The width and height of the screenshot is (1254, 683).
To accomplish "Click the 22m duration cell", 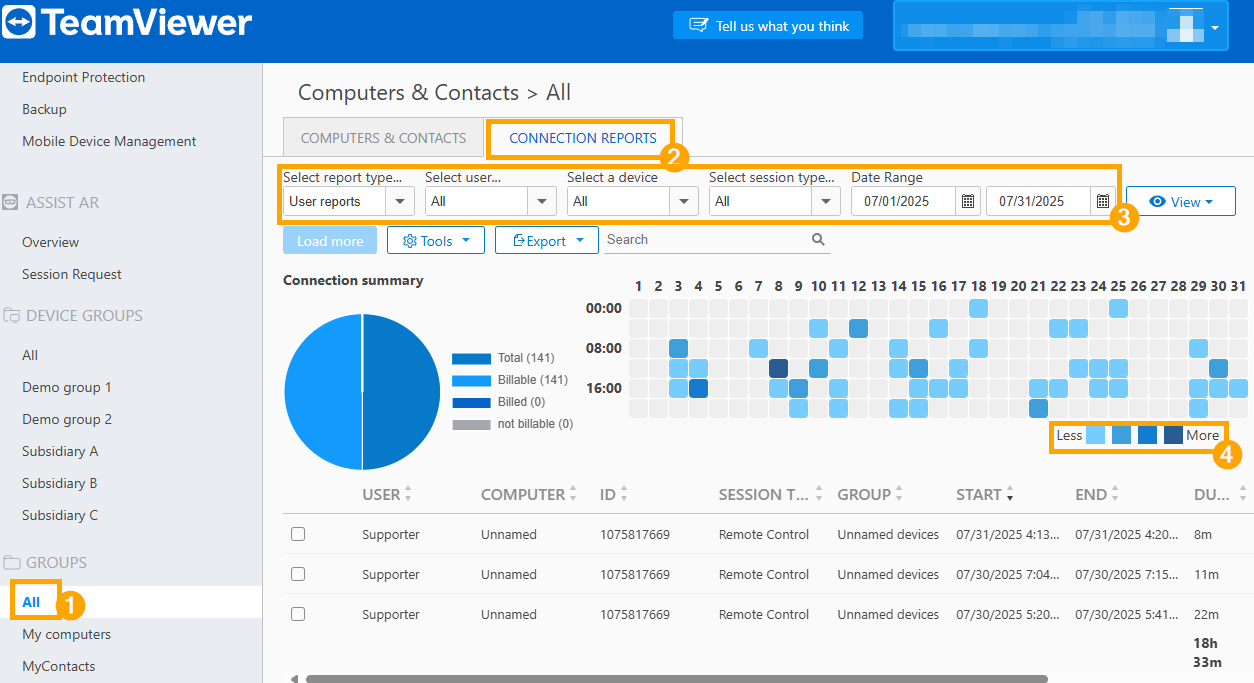I will [1205, 614].
